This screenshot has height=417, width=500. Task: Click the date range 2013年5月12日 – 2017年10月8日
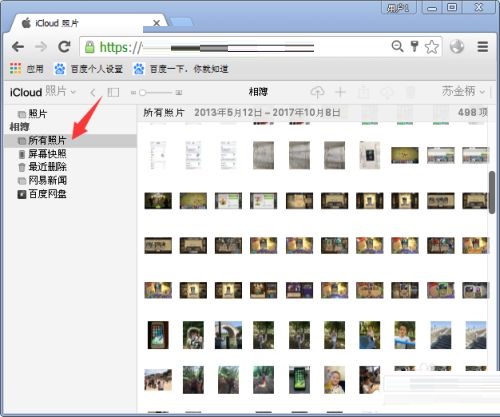267,113
